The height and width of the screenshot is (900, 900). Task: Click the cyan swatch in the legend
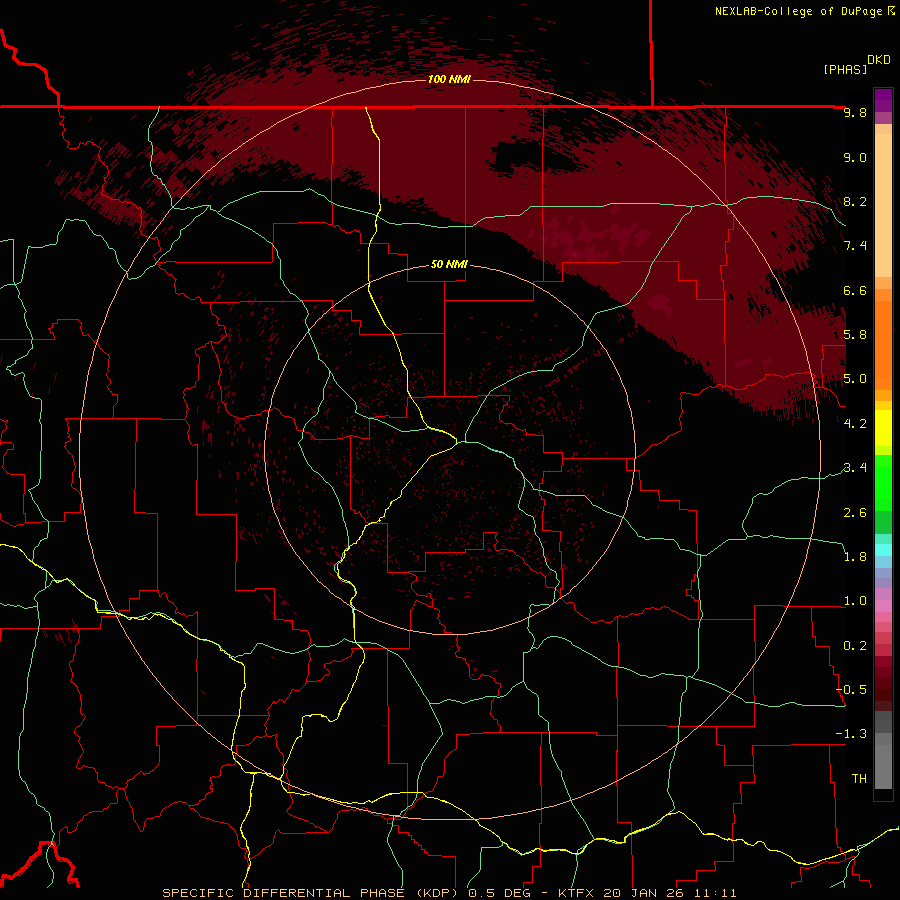click(x=883, y=550)
